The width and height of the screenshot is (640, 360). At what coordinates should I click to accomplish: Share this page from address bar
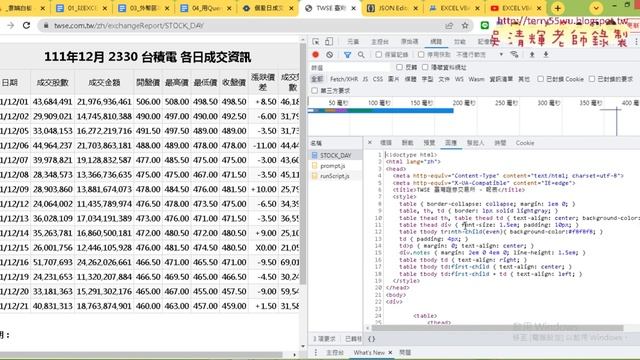[x=449, y=25]
